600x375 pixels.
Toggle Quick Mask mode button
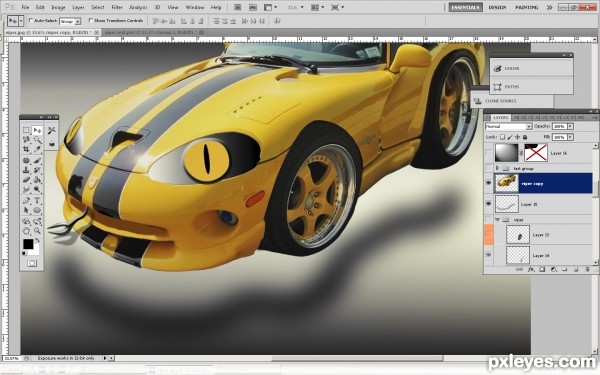(x=32, y=263)
